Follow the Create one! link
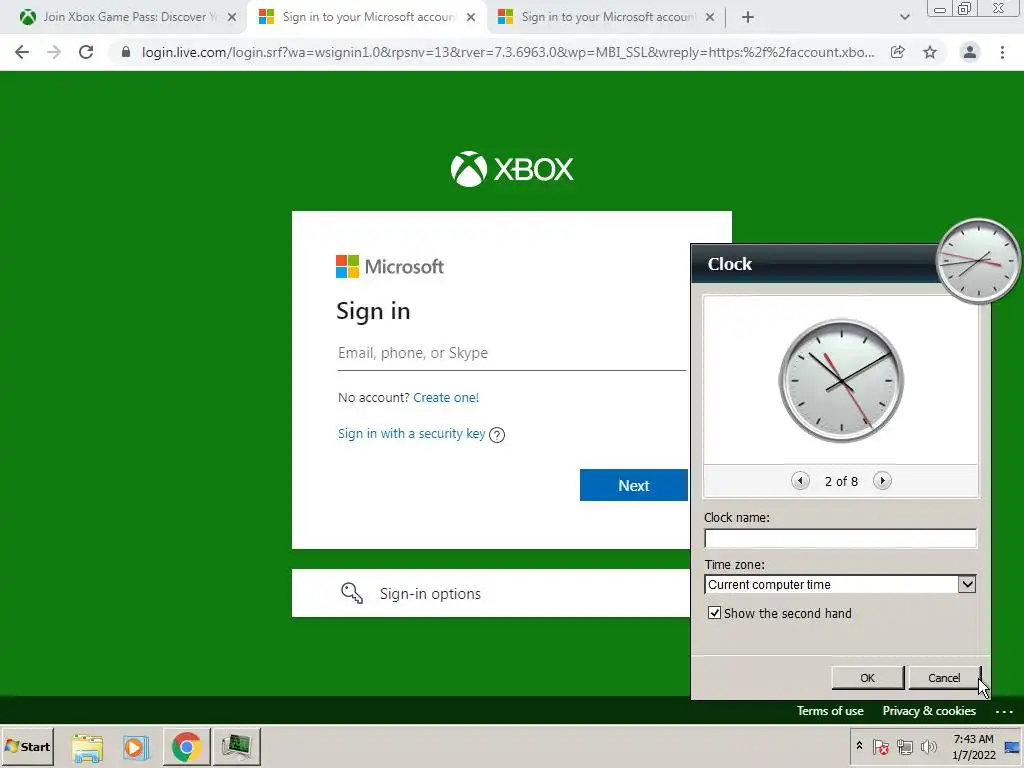1024x768 pixels. point(446,398)
